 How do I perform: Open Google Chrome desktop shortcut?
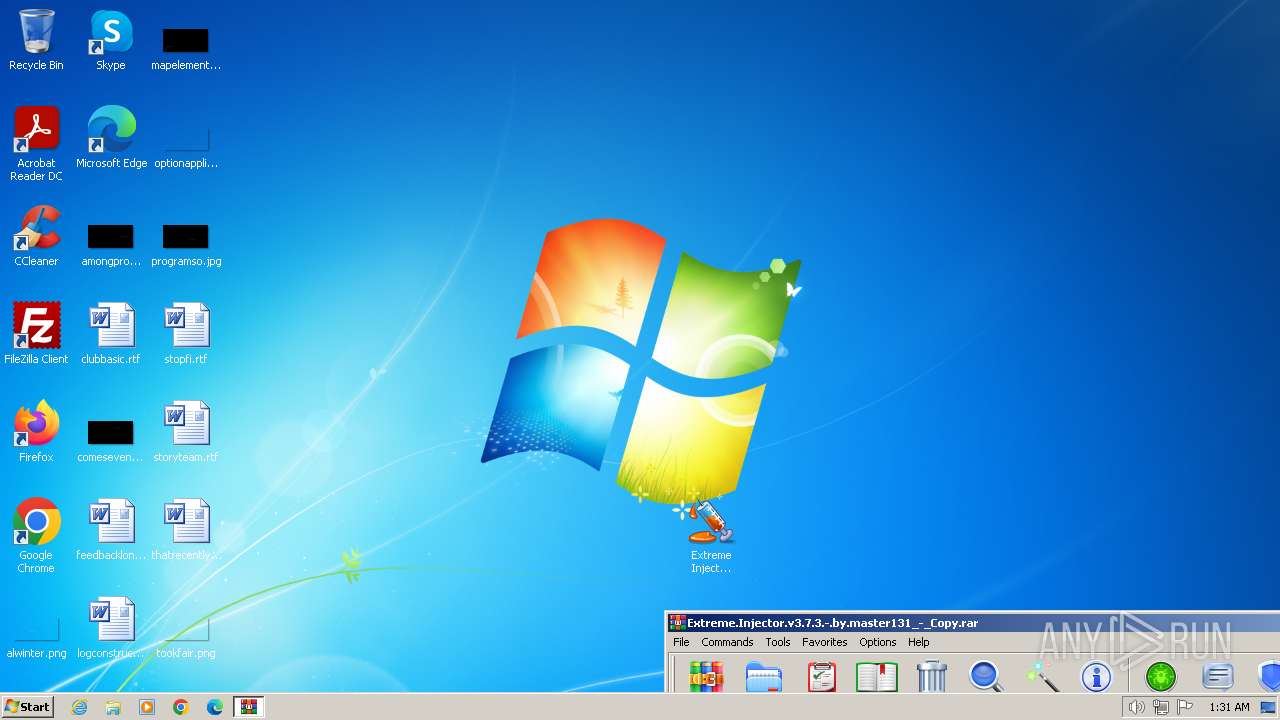(x=36, y=535)
